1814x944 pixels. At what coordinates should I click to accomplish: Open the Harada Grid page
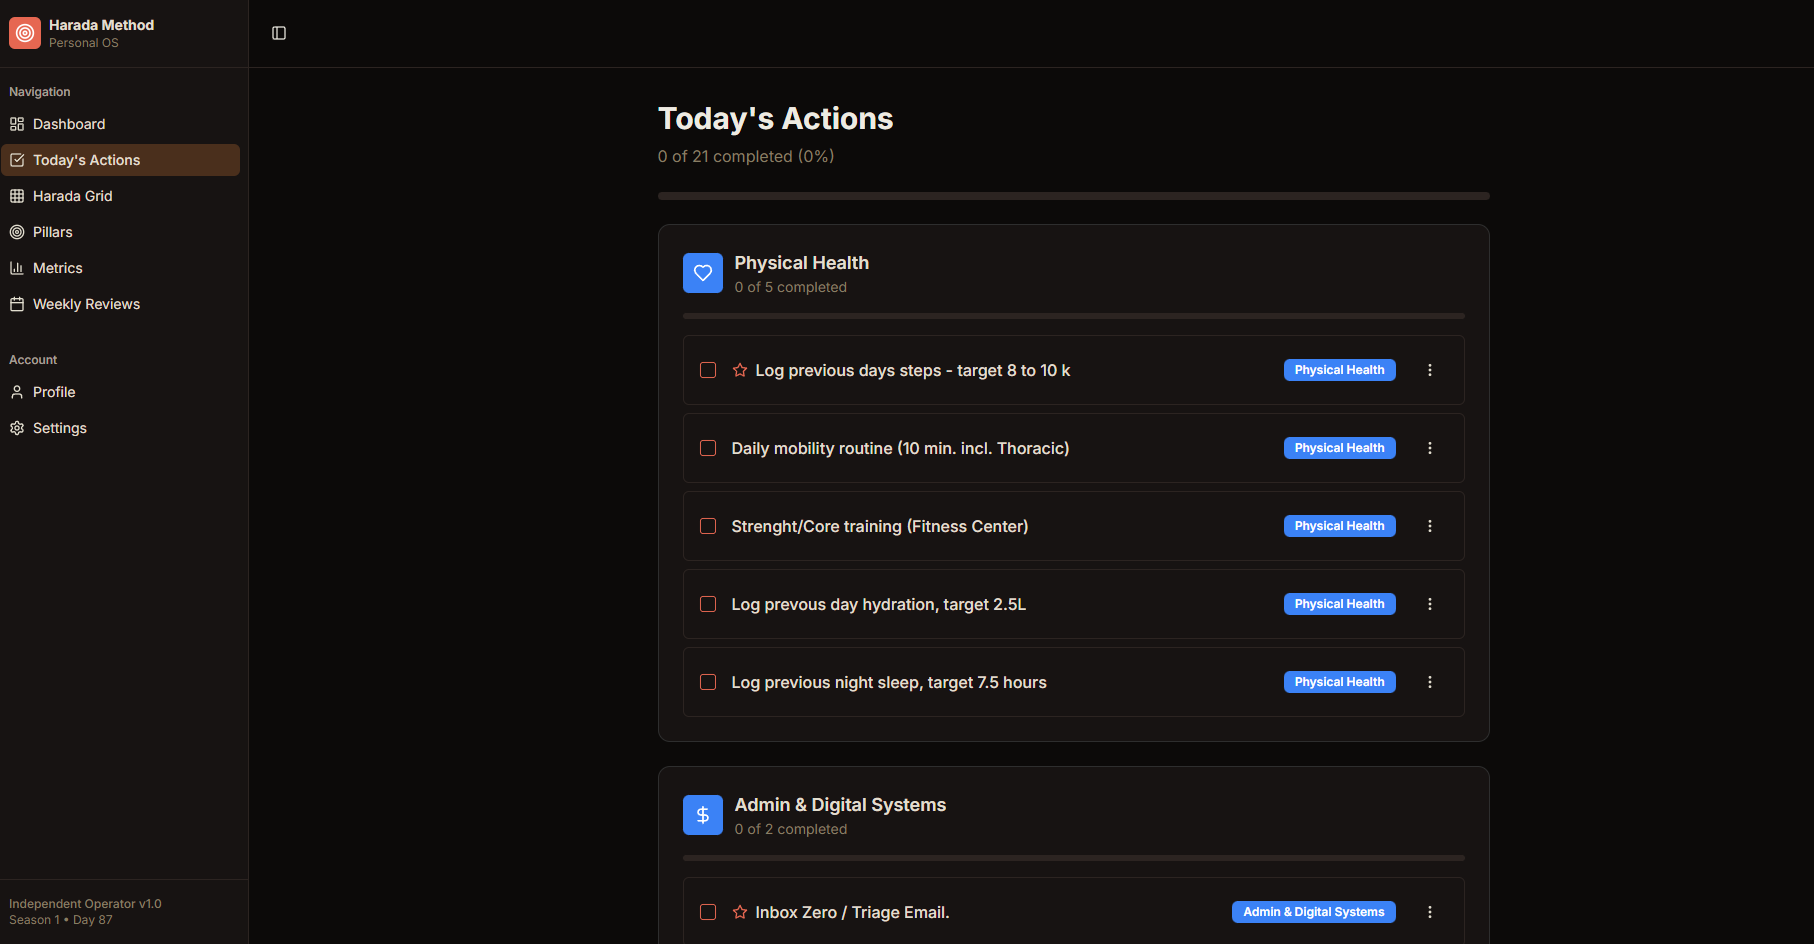click(x=72, y=196)
